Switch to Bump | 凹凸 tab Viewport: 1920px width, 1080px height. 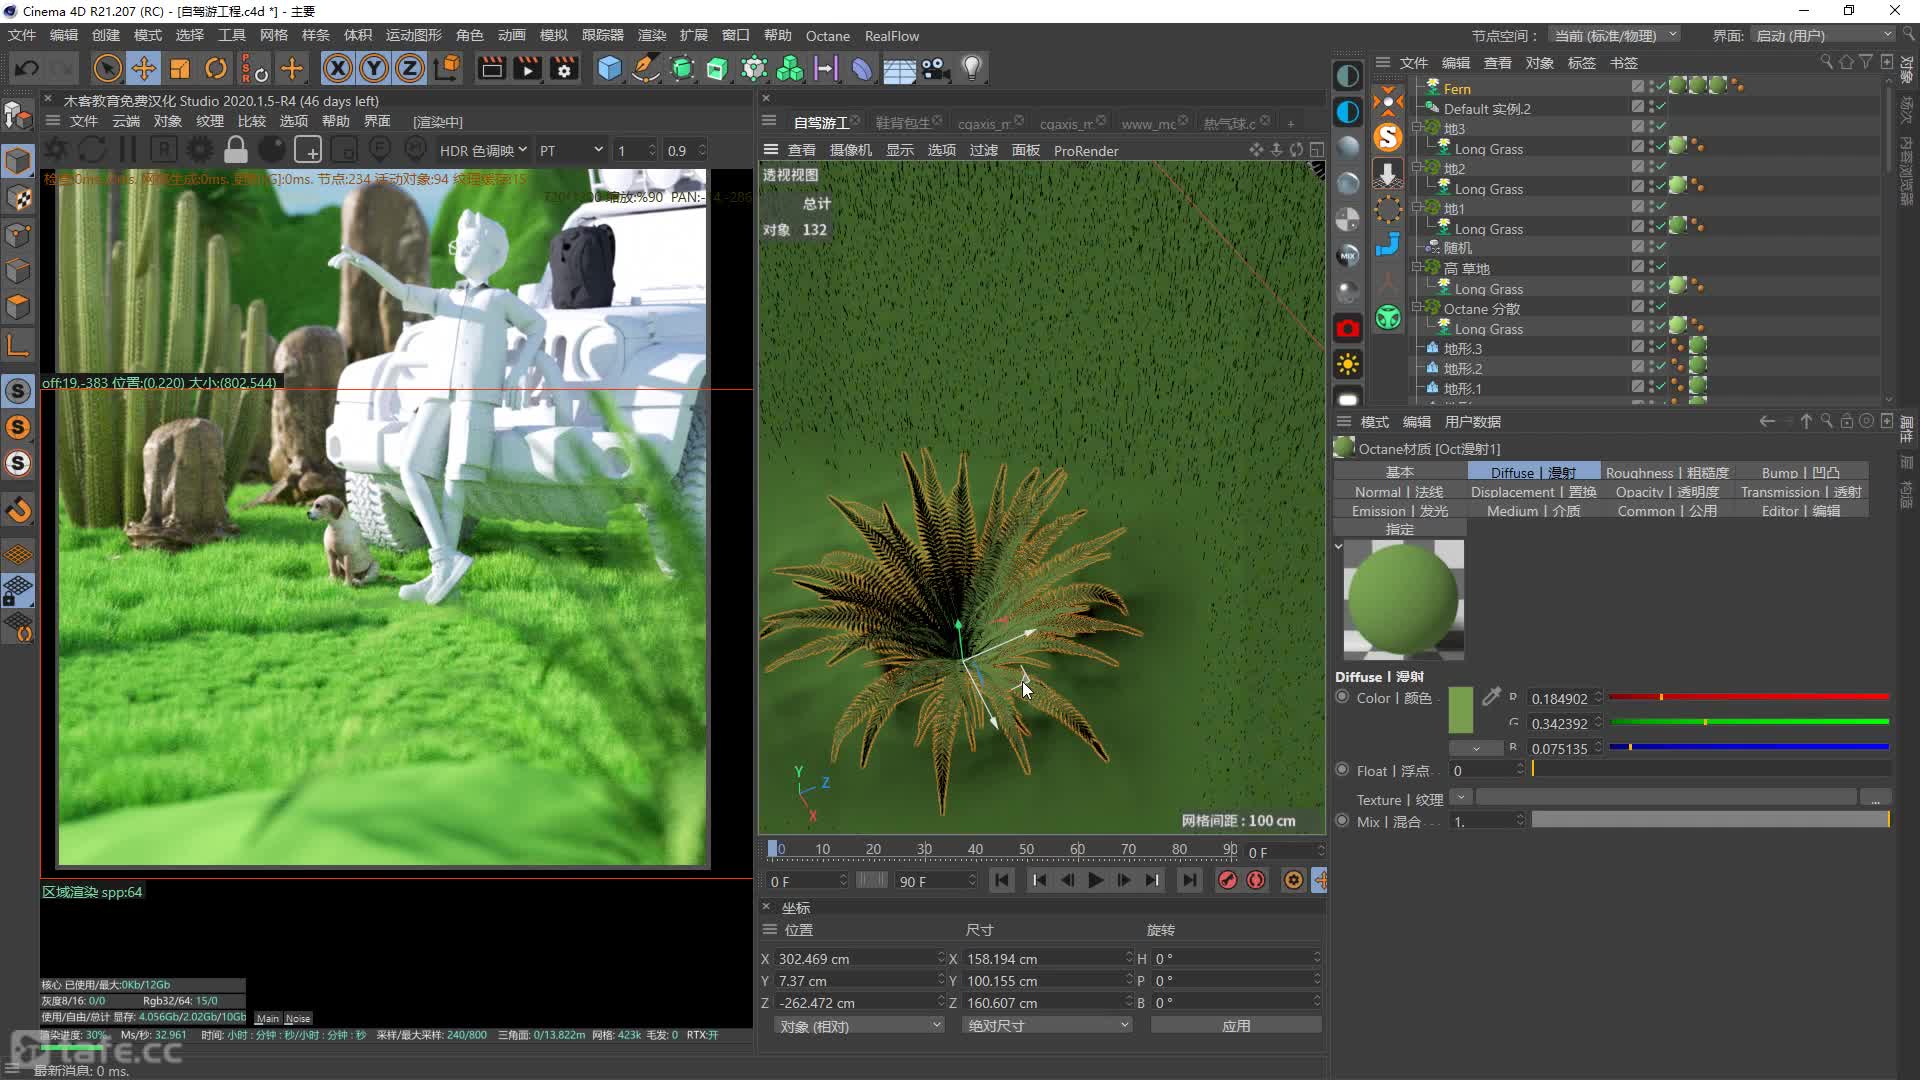(1800, 472)
